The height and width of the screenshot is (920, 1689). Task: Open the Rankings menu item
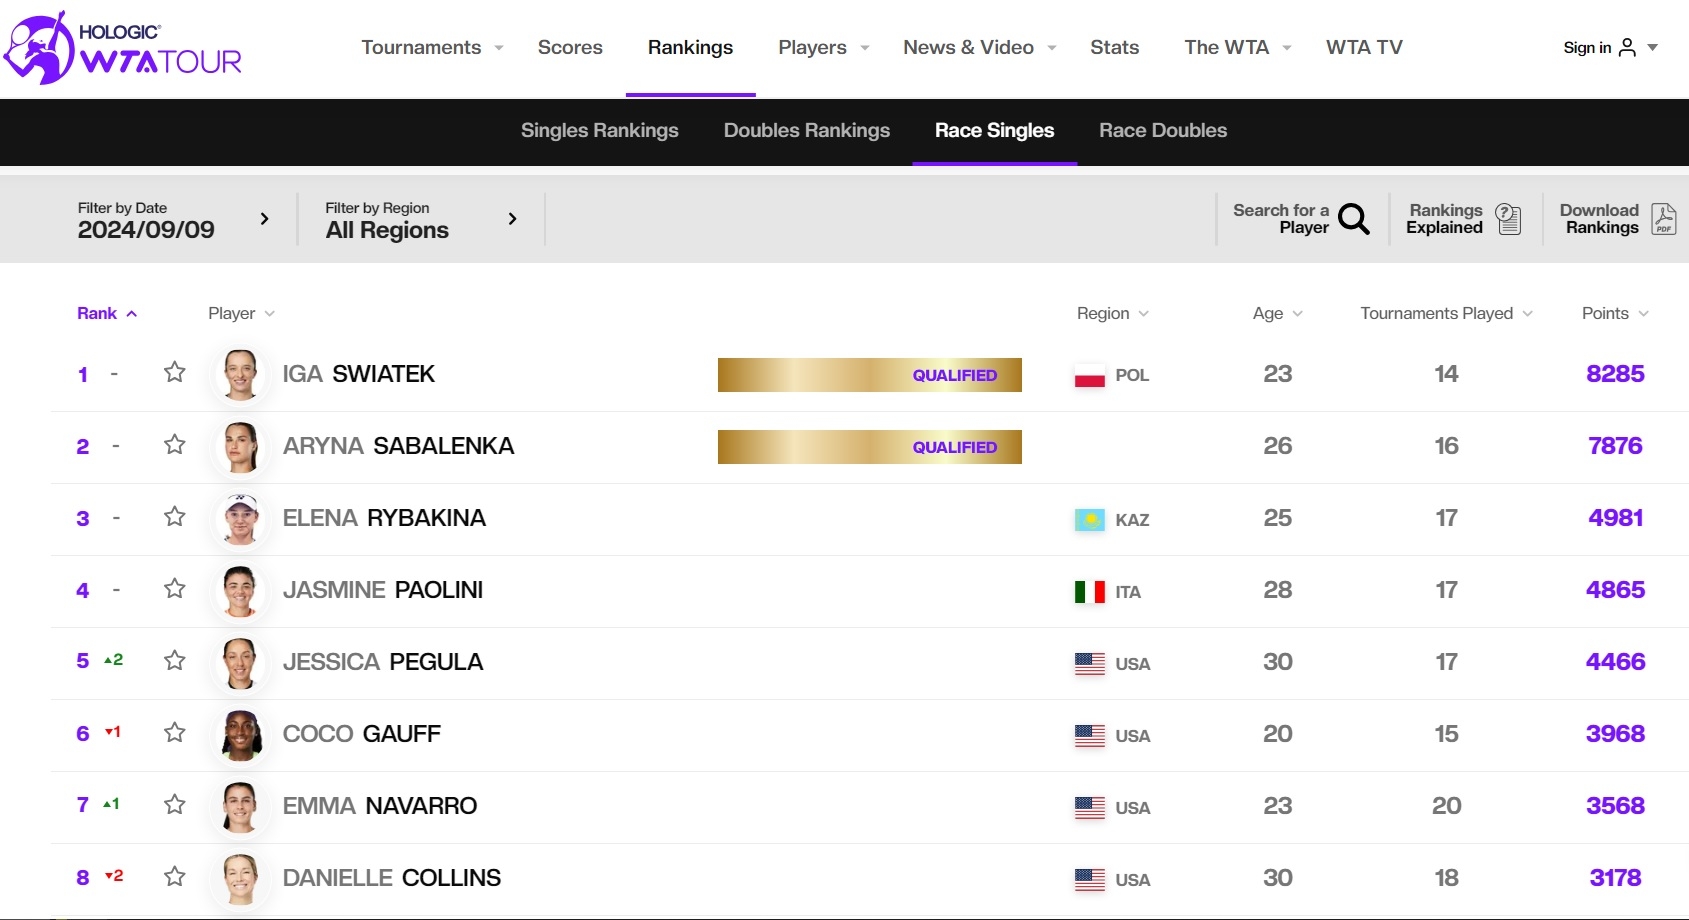[x=690, y=47]
